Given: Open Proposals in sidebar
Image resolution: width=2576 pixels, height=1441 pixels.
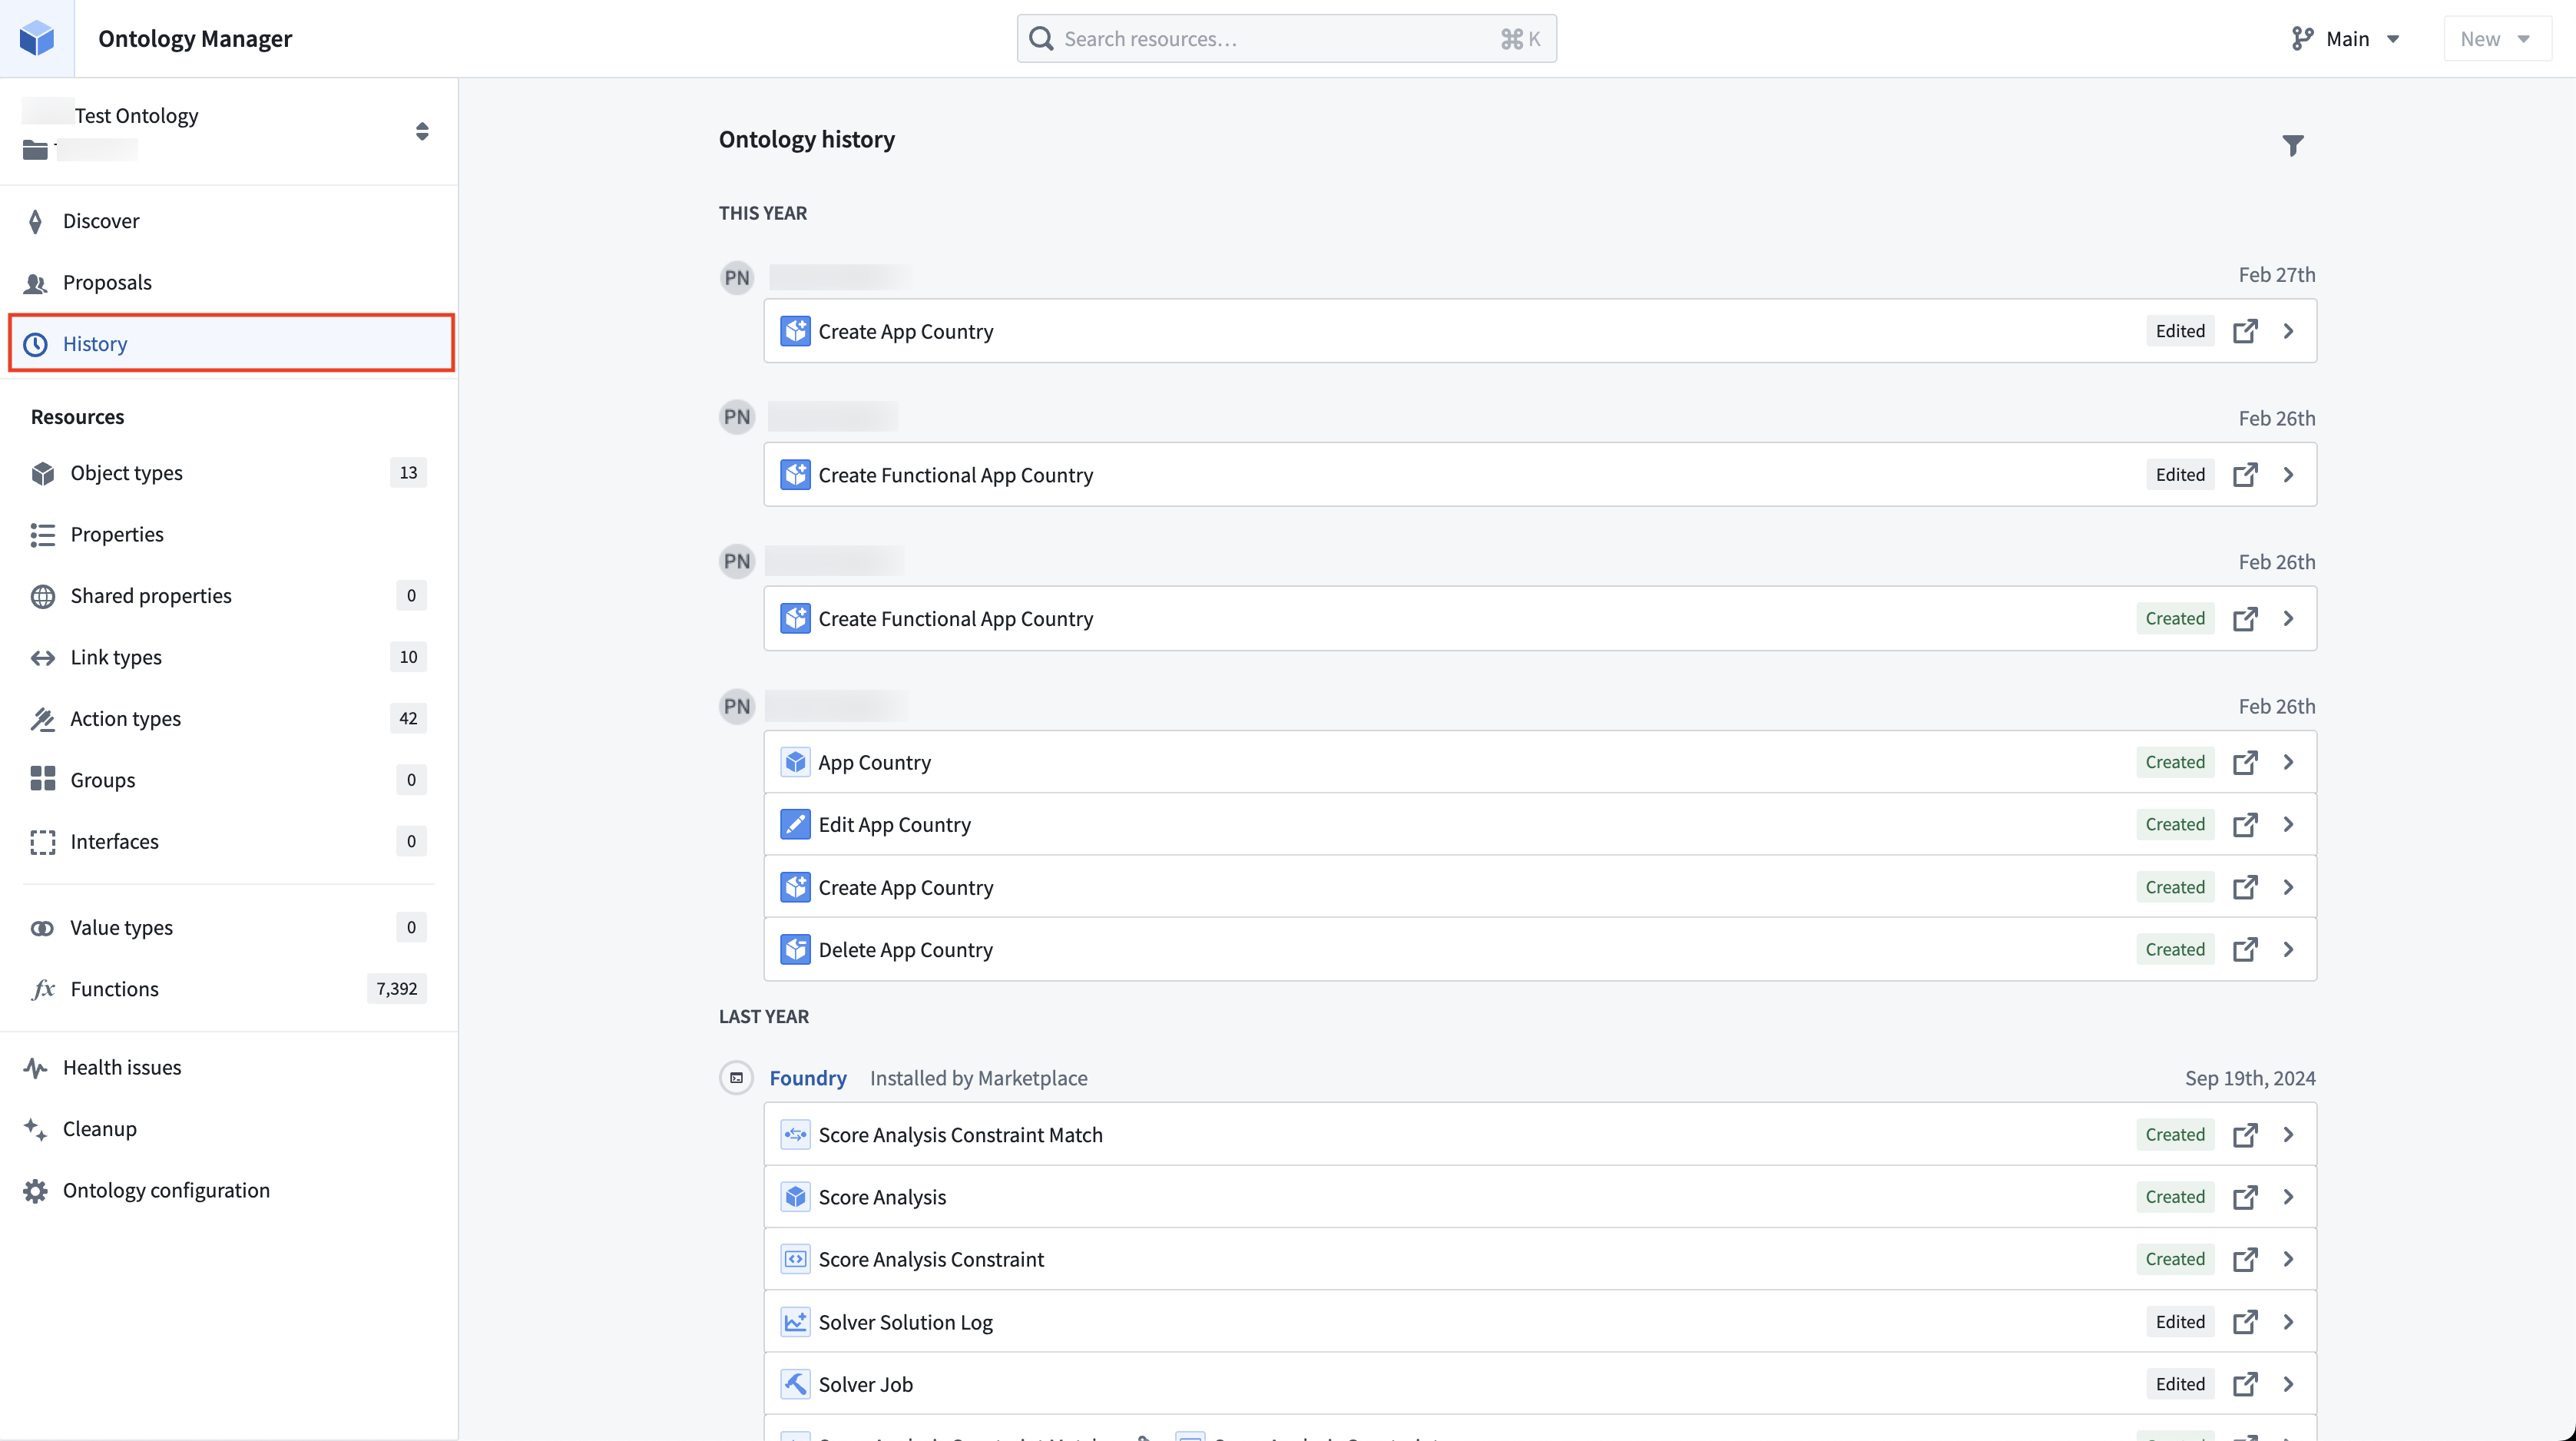Looking at the screenshot, I should point(229,282).
